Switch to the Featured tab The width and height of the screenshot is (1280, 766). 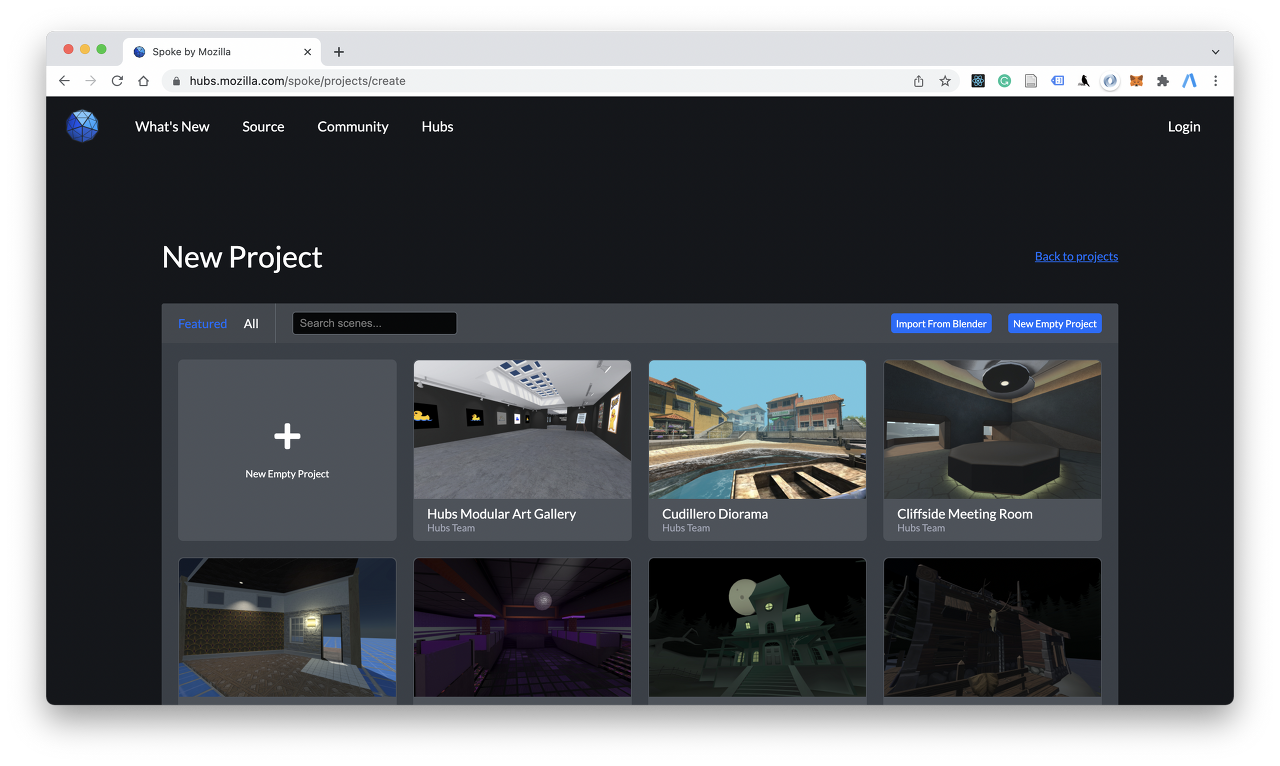(202, 323)
